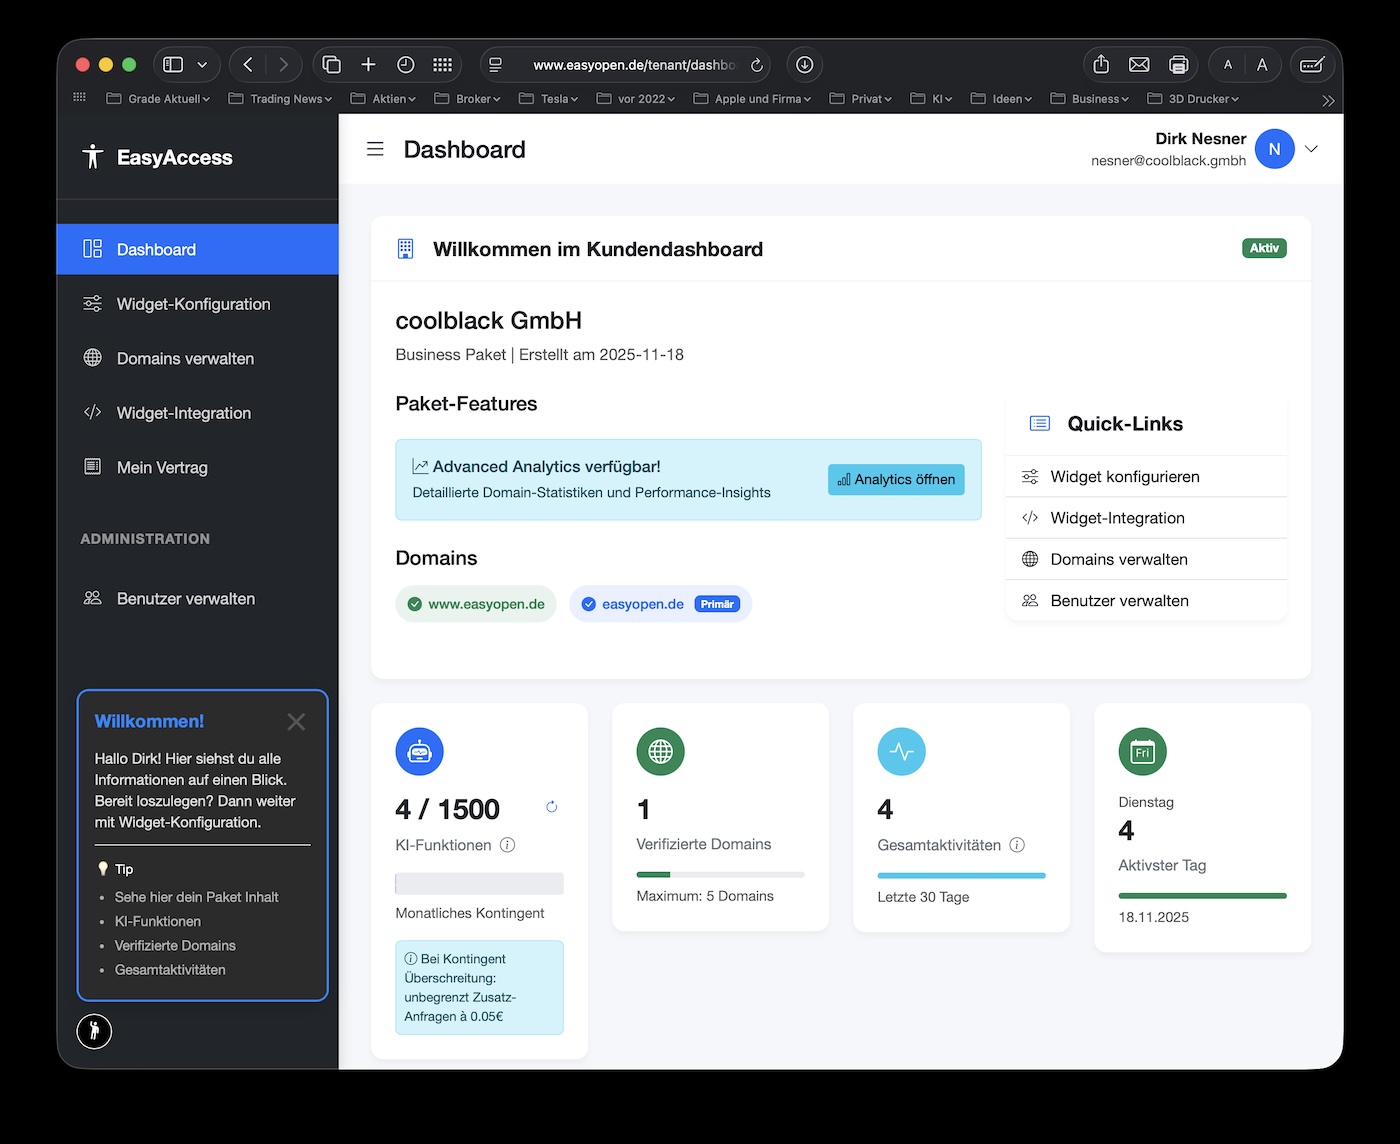This screenshot has height=1144, width=1400.
Task: Open the www.easyopen.de domain link
Action: tap(476, 603)
